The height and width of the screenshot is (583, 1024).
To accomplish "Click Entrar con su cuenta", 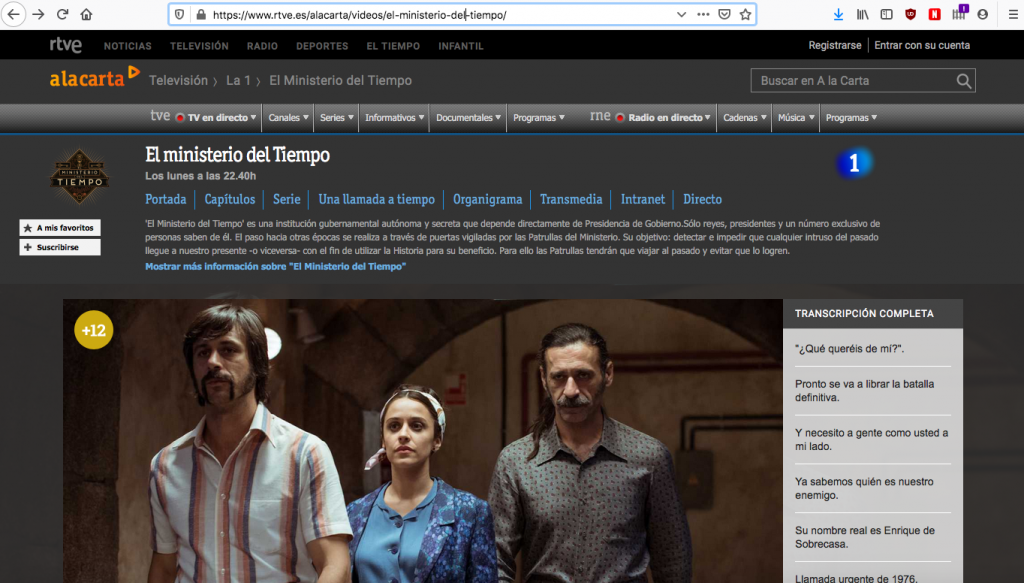I will click(922, 45).
